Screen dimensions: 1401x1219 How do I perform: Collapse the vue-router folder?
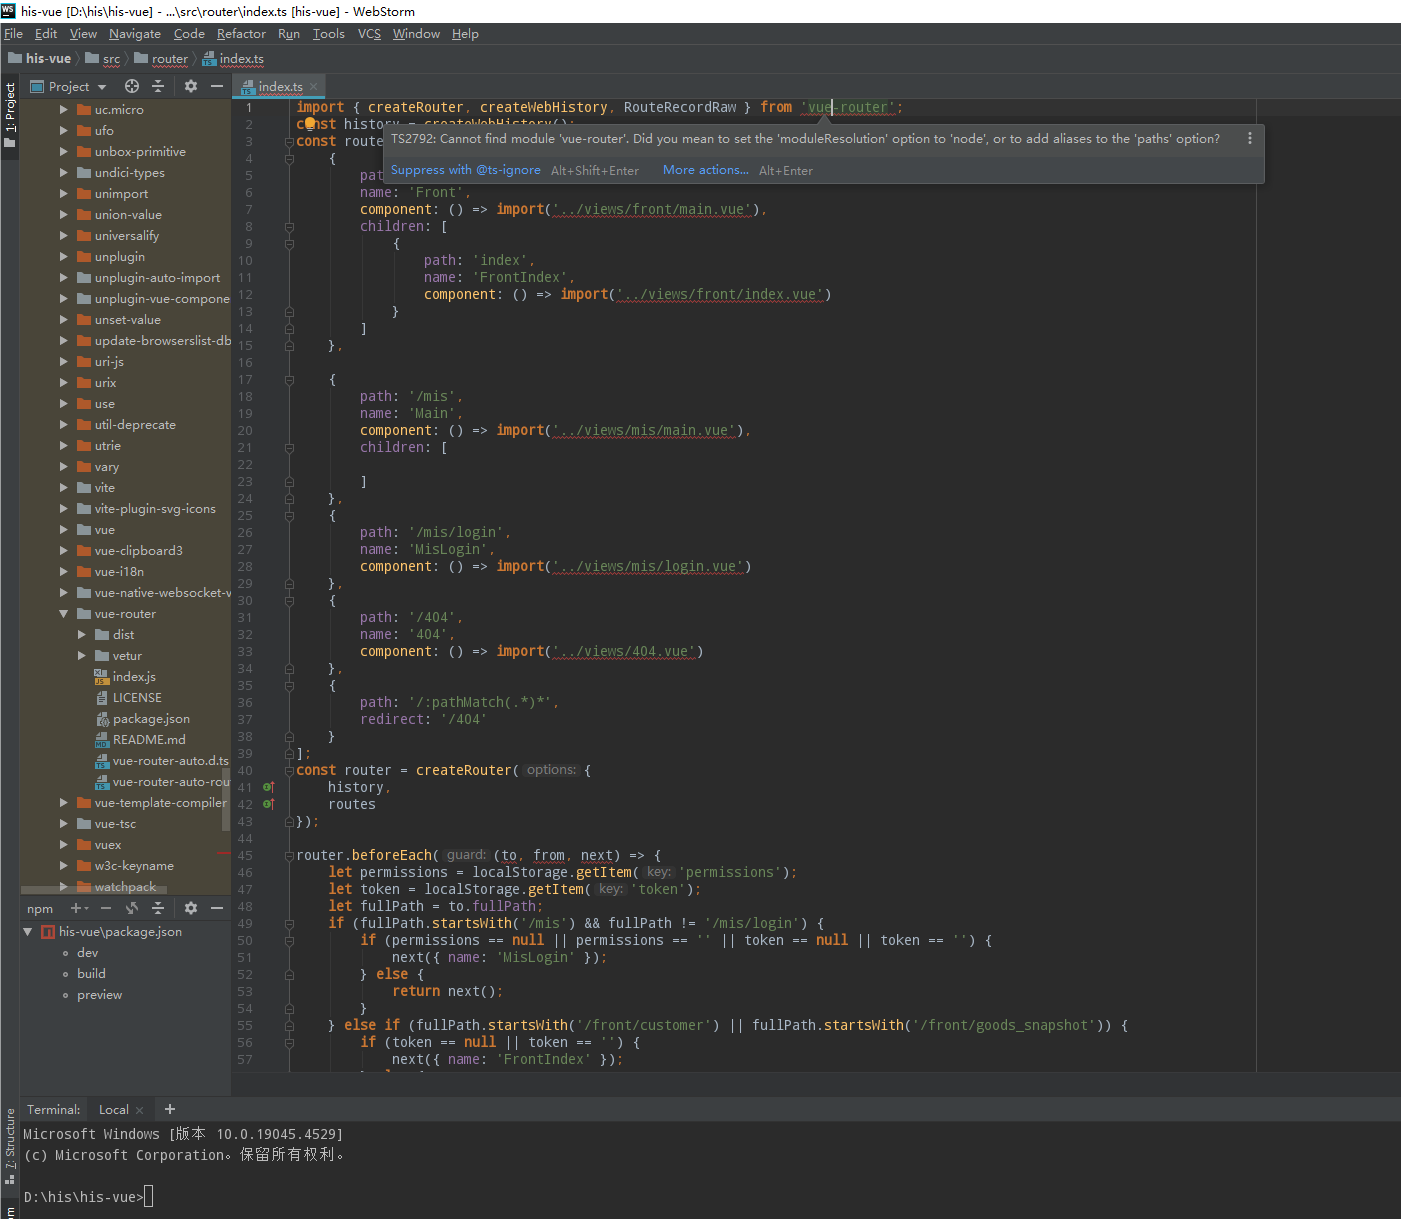(x=64, y=614)
